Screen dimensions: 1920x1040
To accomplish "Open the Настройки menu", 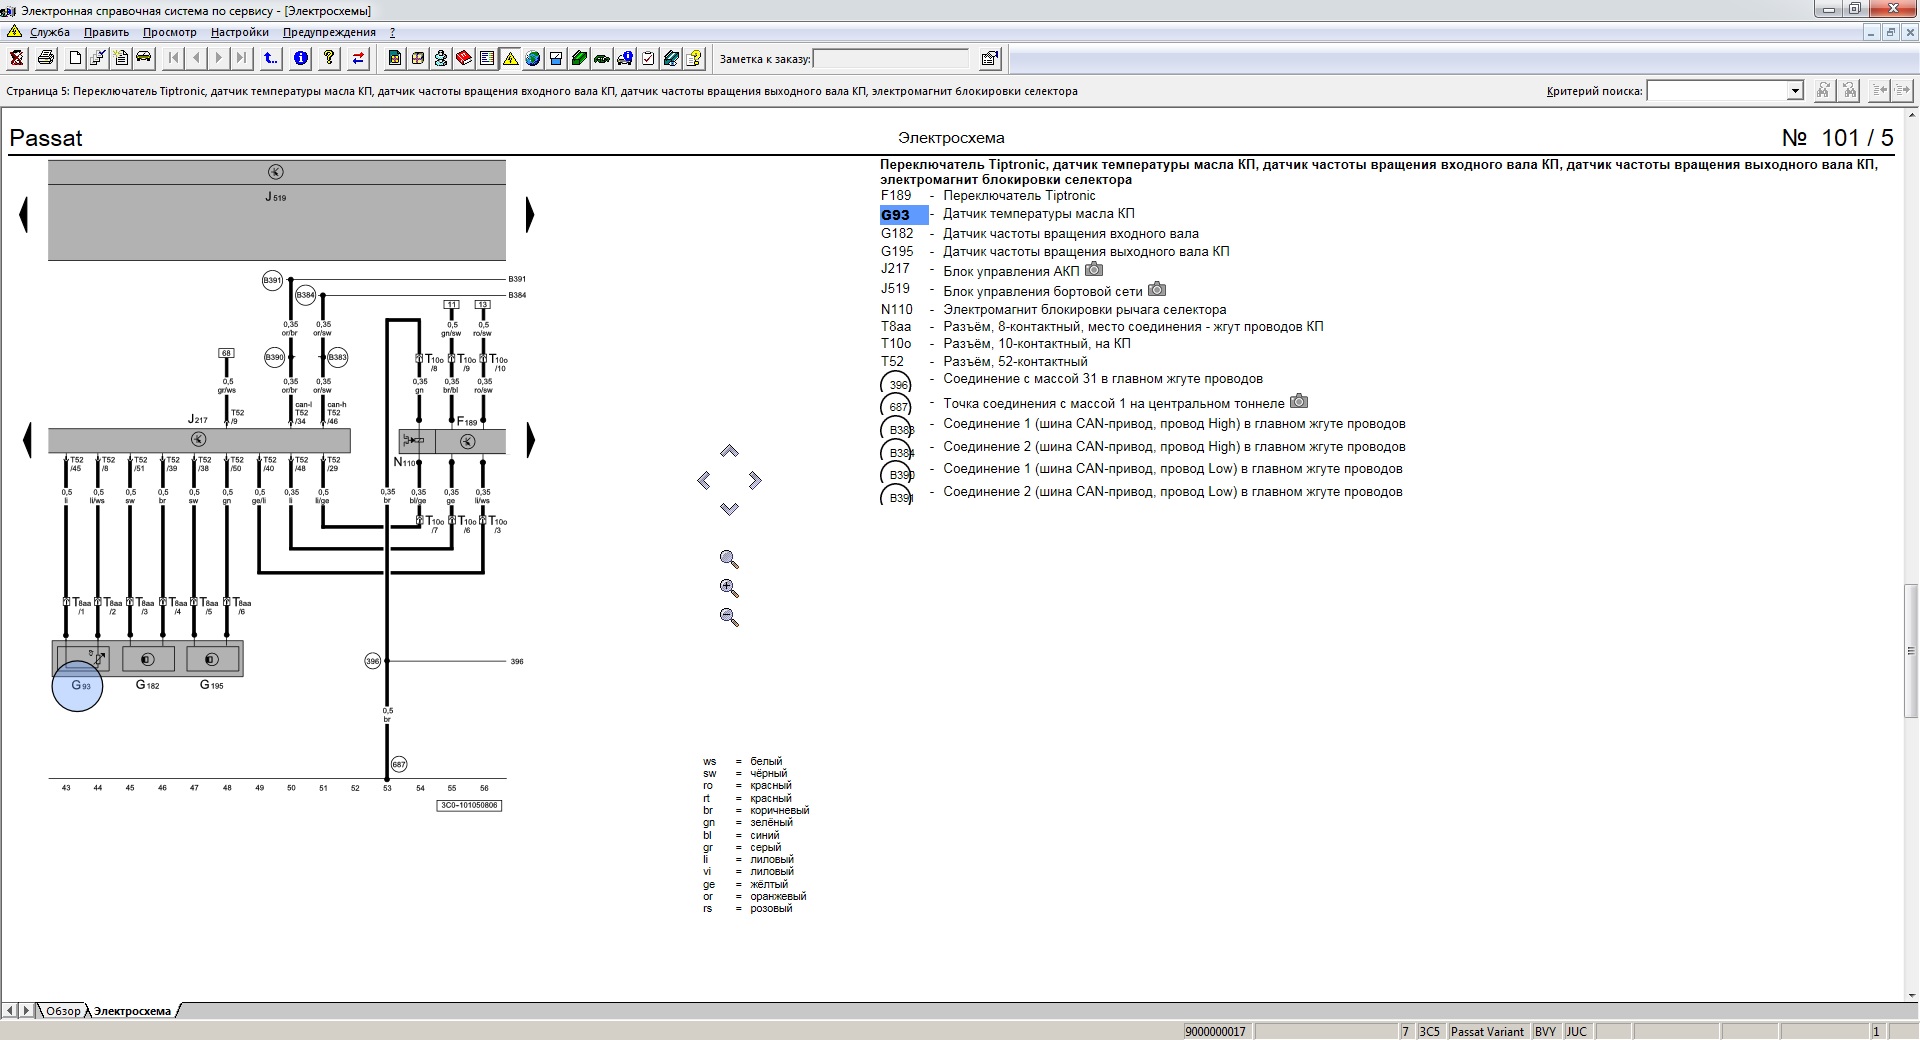I will point(239,32).
